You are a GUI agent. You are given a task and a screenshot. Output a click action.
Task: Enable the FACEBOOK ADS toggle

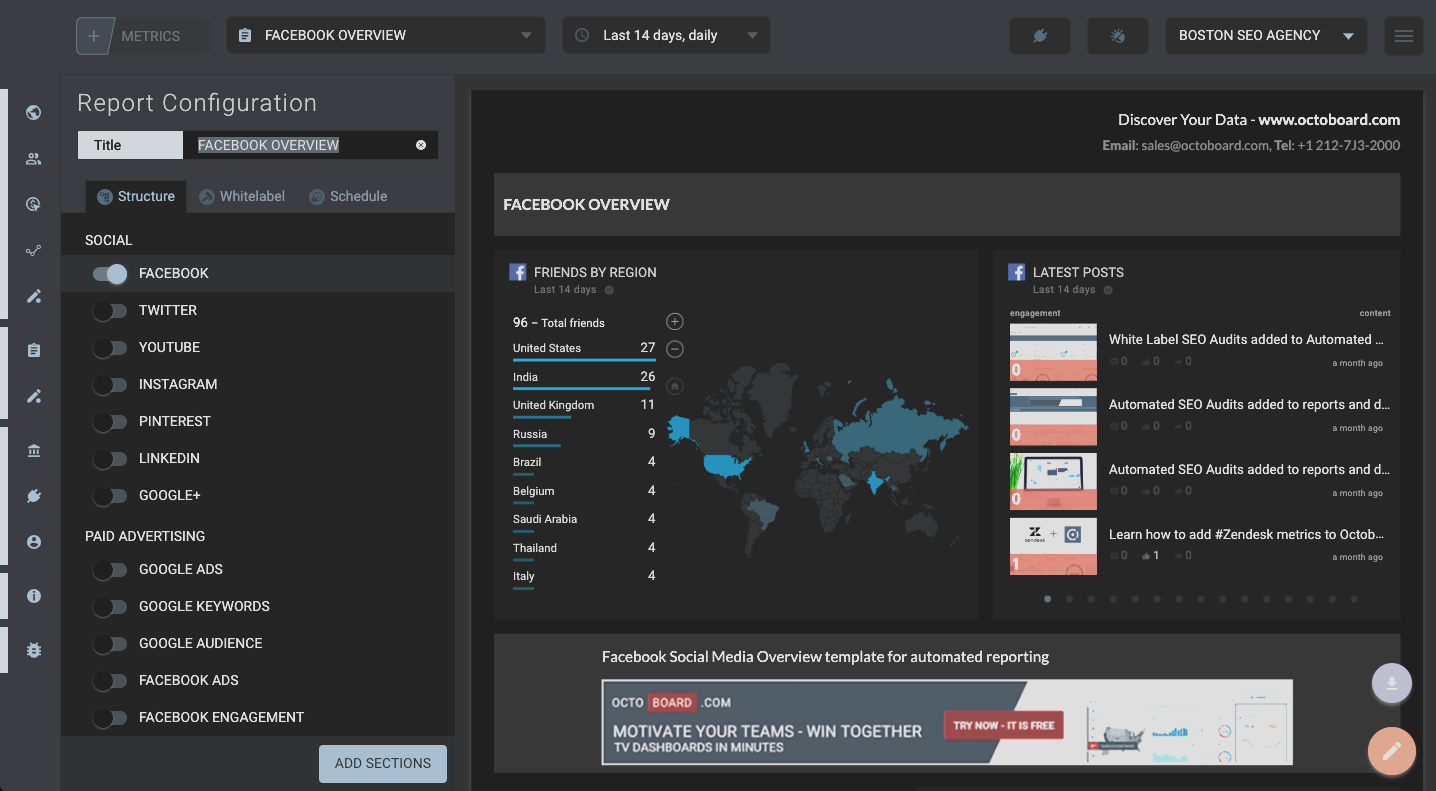(110, 681)
